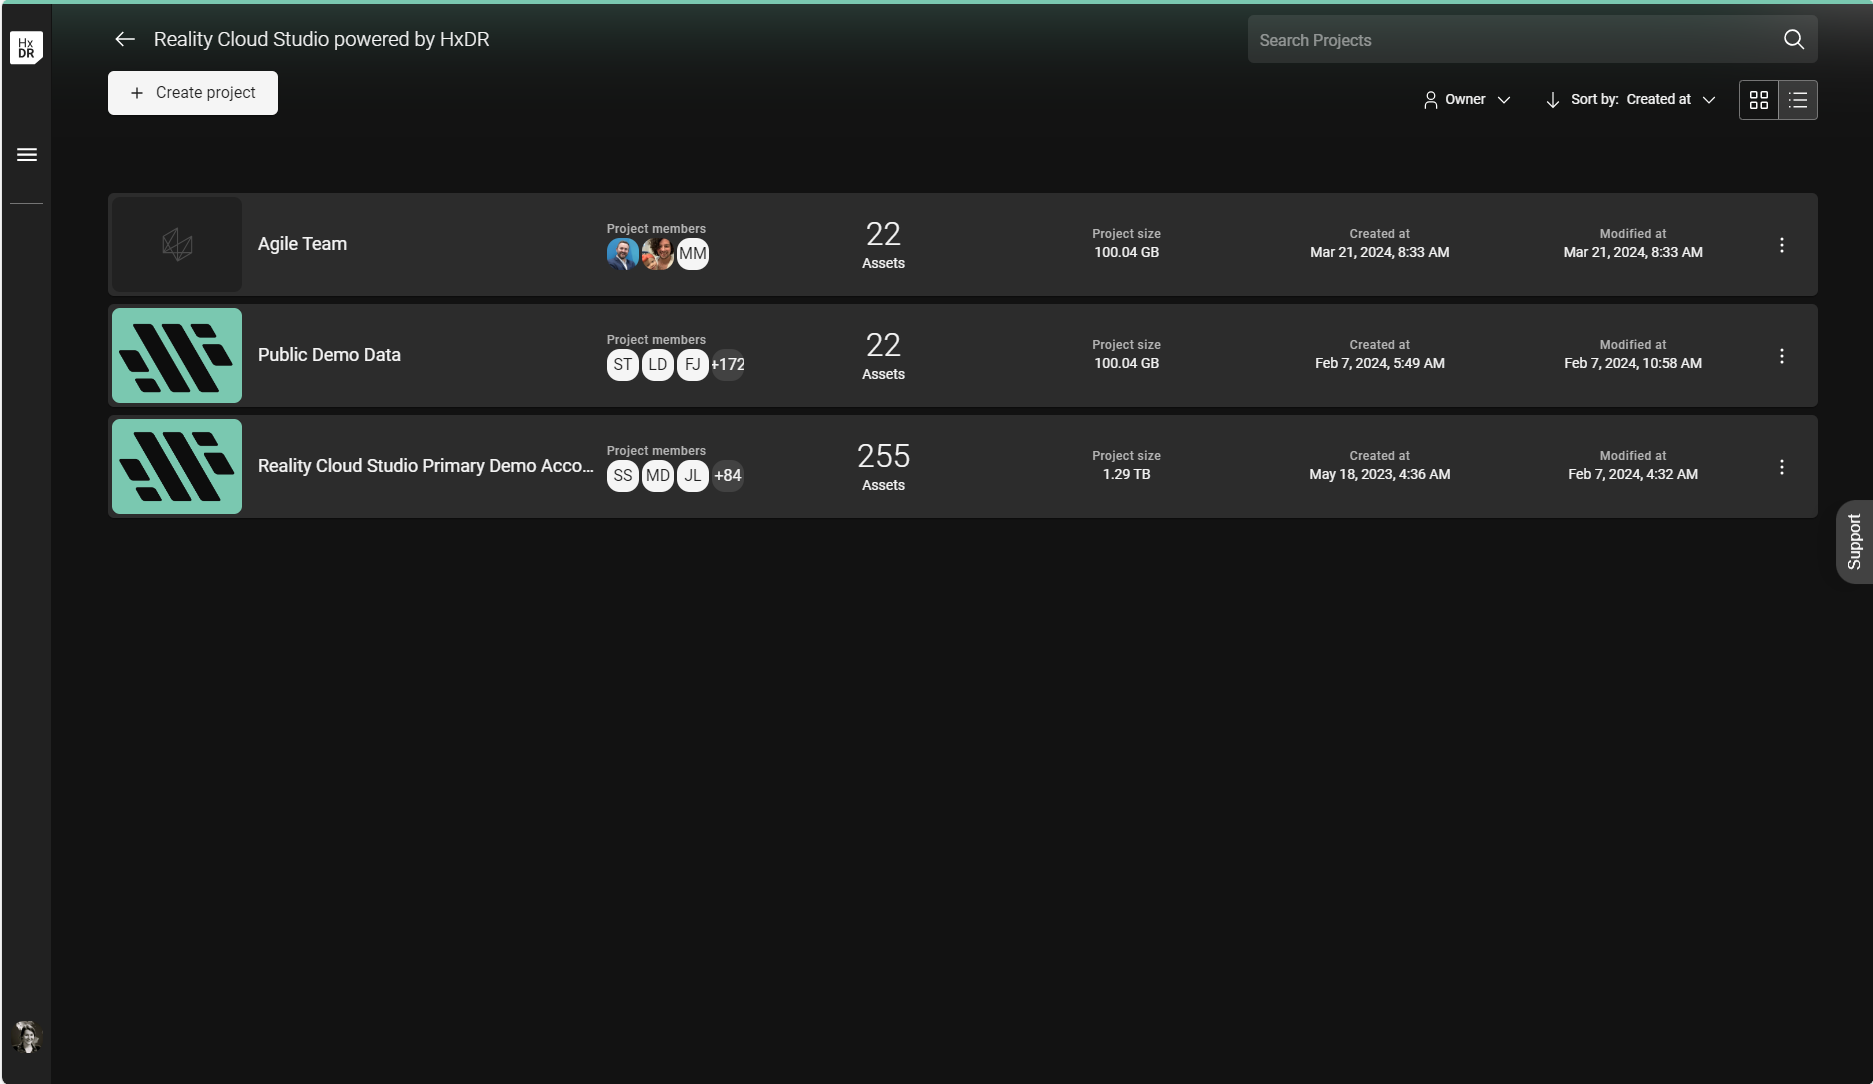Click the search magnifier icon
Screen dimensions: 1873x1084
[x=1793, y=39]
